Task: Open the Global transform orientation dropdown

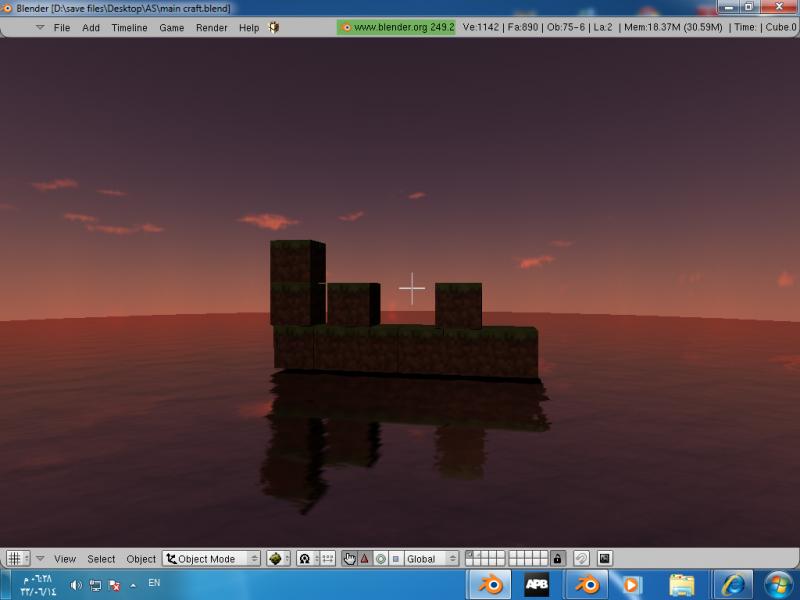Action: coord(430,559)
